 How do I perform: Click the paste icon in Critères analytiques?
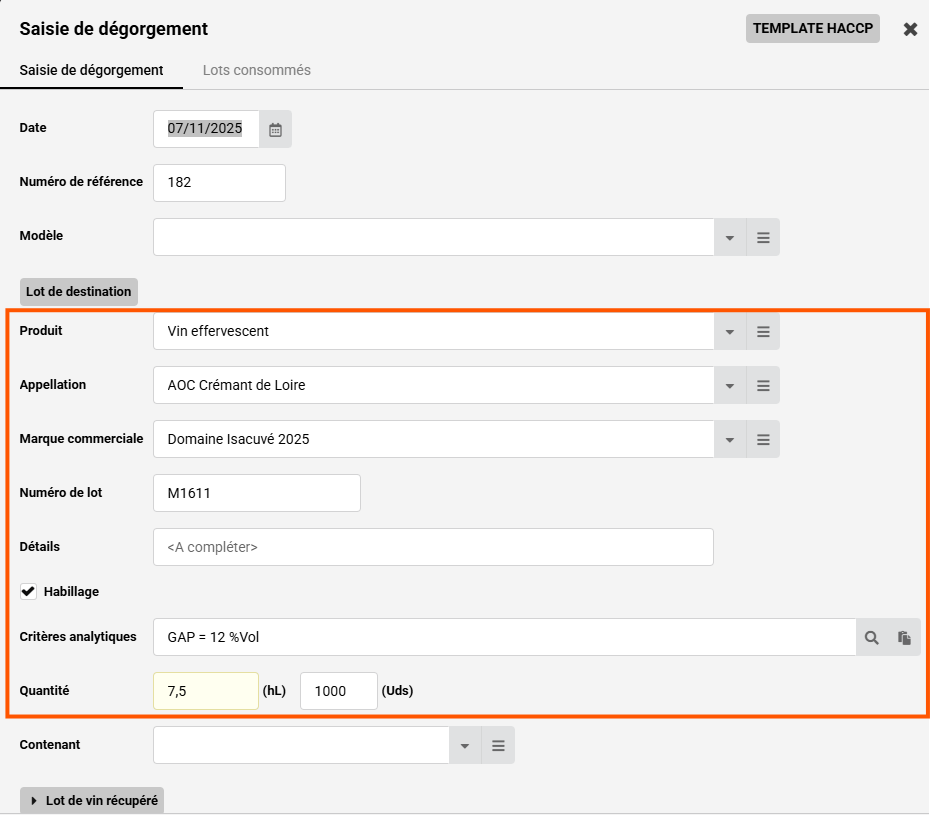904,638
